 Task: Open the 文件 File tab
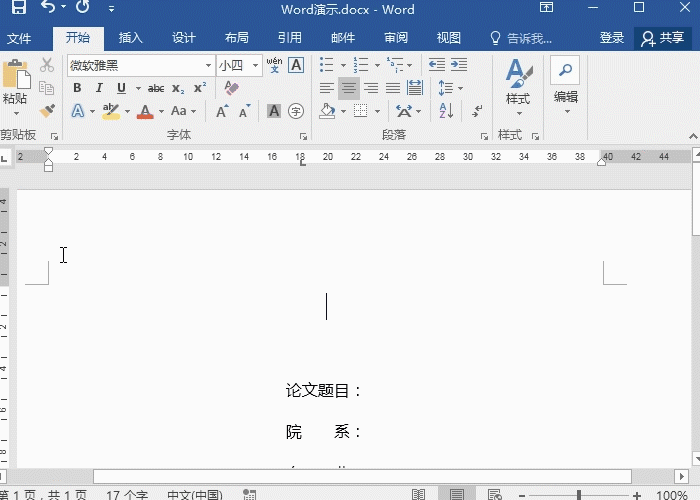tap(19, 38)
